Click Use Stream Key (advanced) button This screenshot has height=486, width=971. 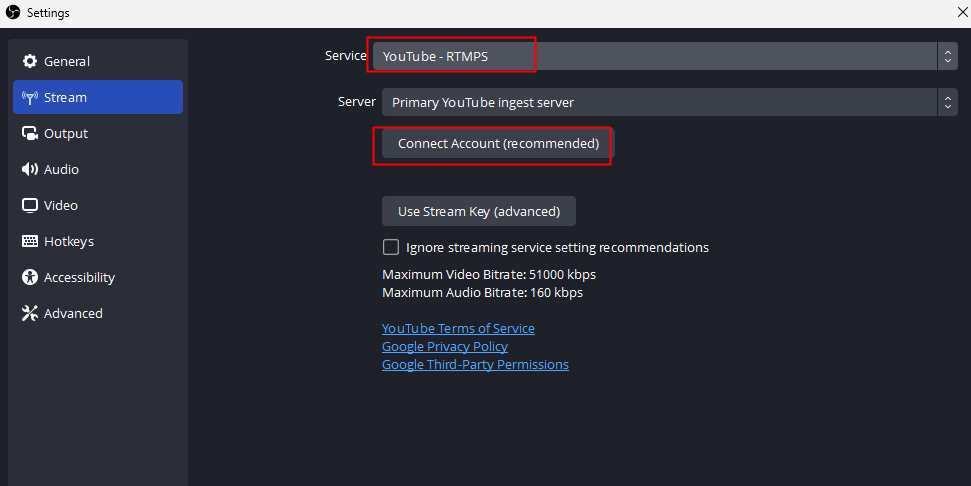[x=479, y=211]
